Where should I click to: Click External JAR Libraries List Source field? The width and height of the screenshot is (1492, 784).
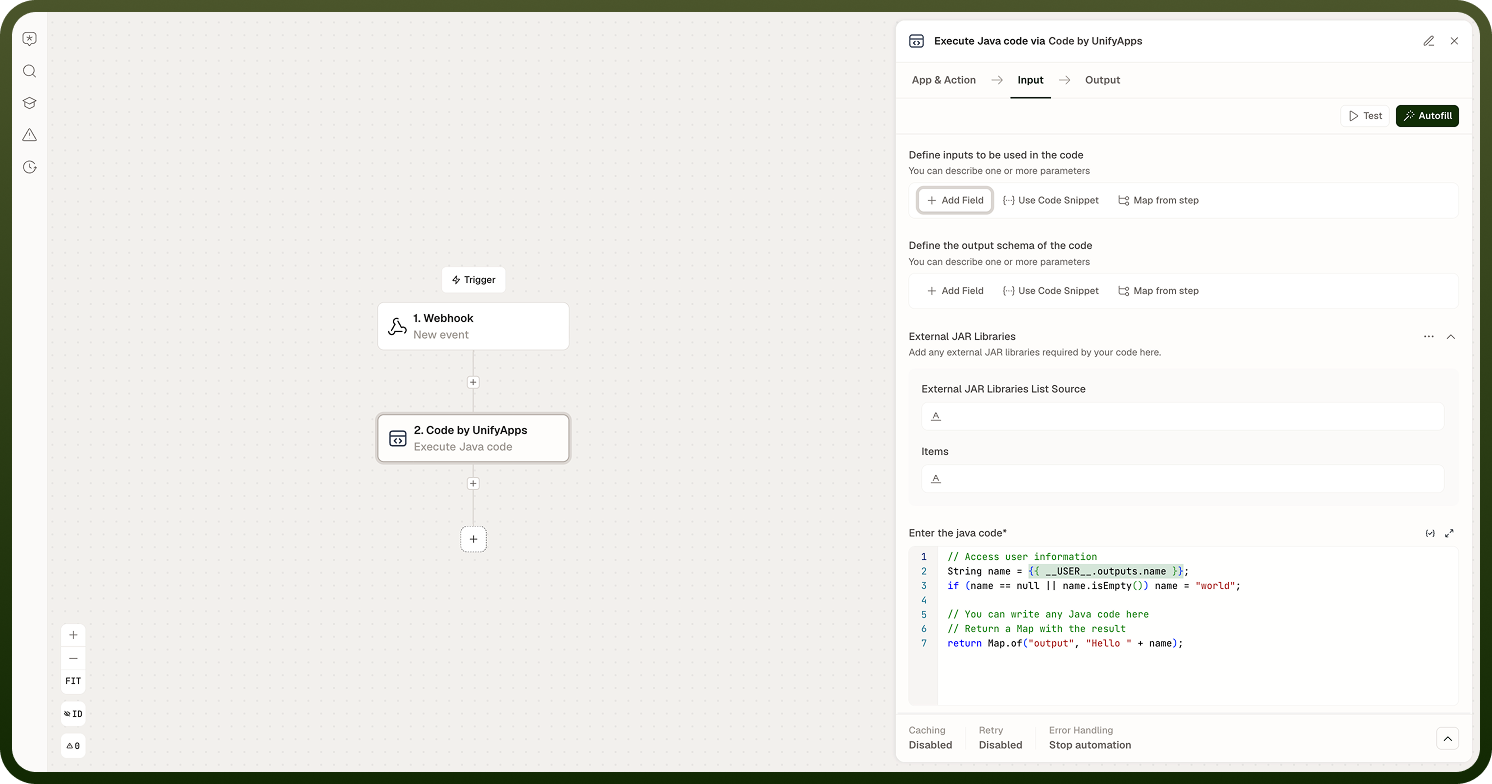(1182, 416)
